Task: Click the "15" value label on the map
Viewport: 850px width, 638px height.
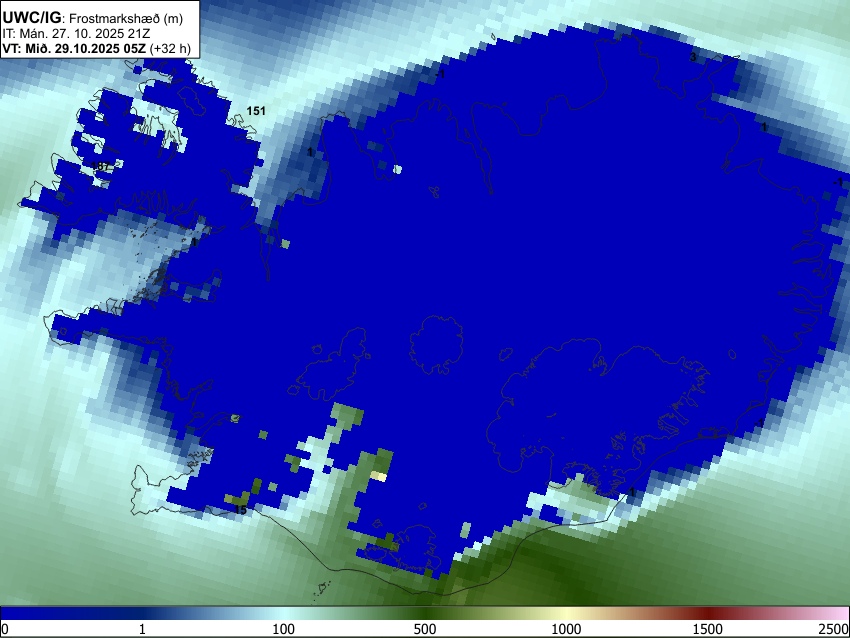Action: 240,510
